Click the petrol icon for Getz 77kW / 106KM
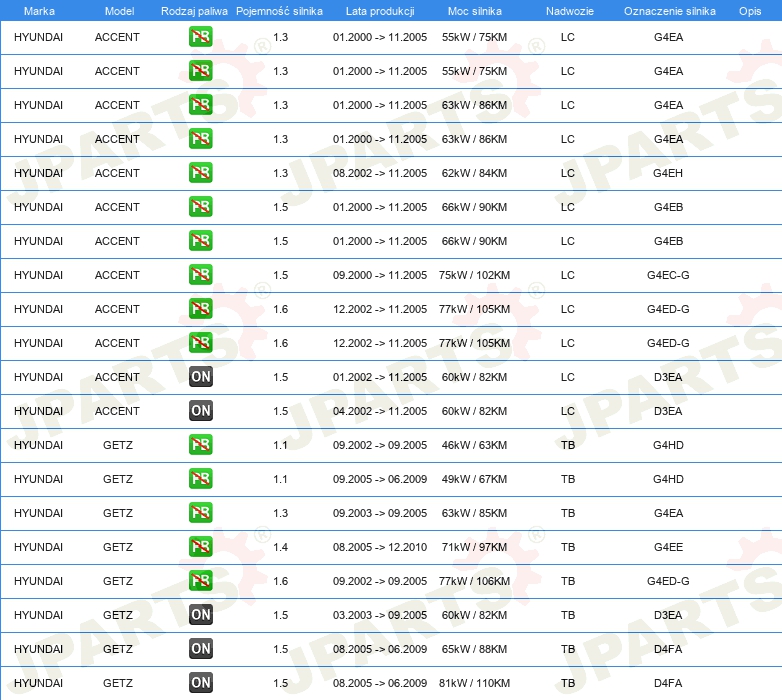The image size is (782, 700). [200, 580]
